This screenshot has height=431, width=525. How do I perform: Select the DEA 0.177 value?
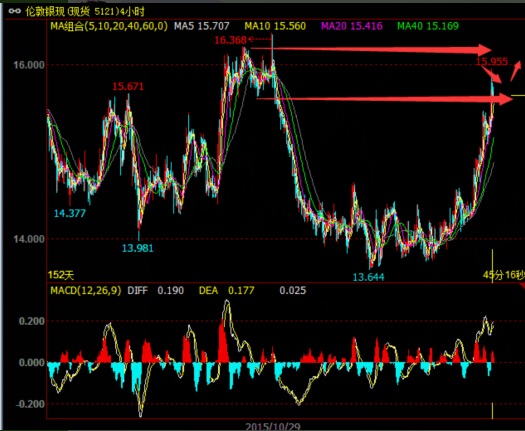[226, 290]
